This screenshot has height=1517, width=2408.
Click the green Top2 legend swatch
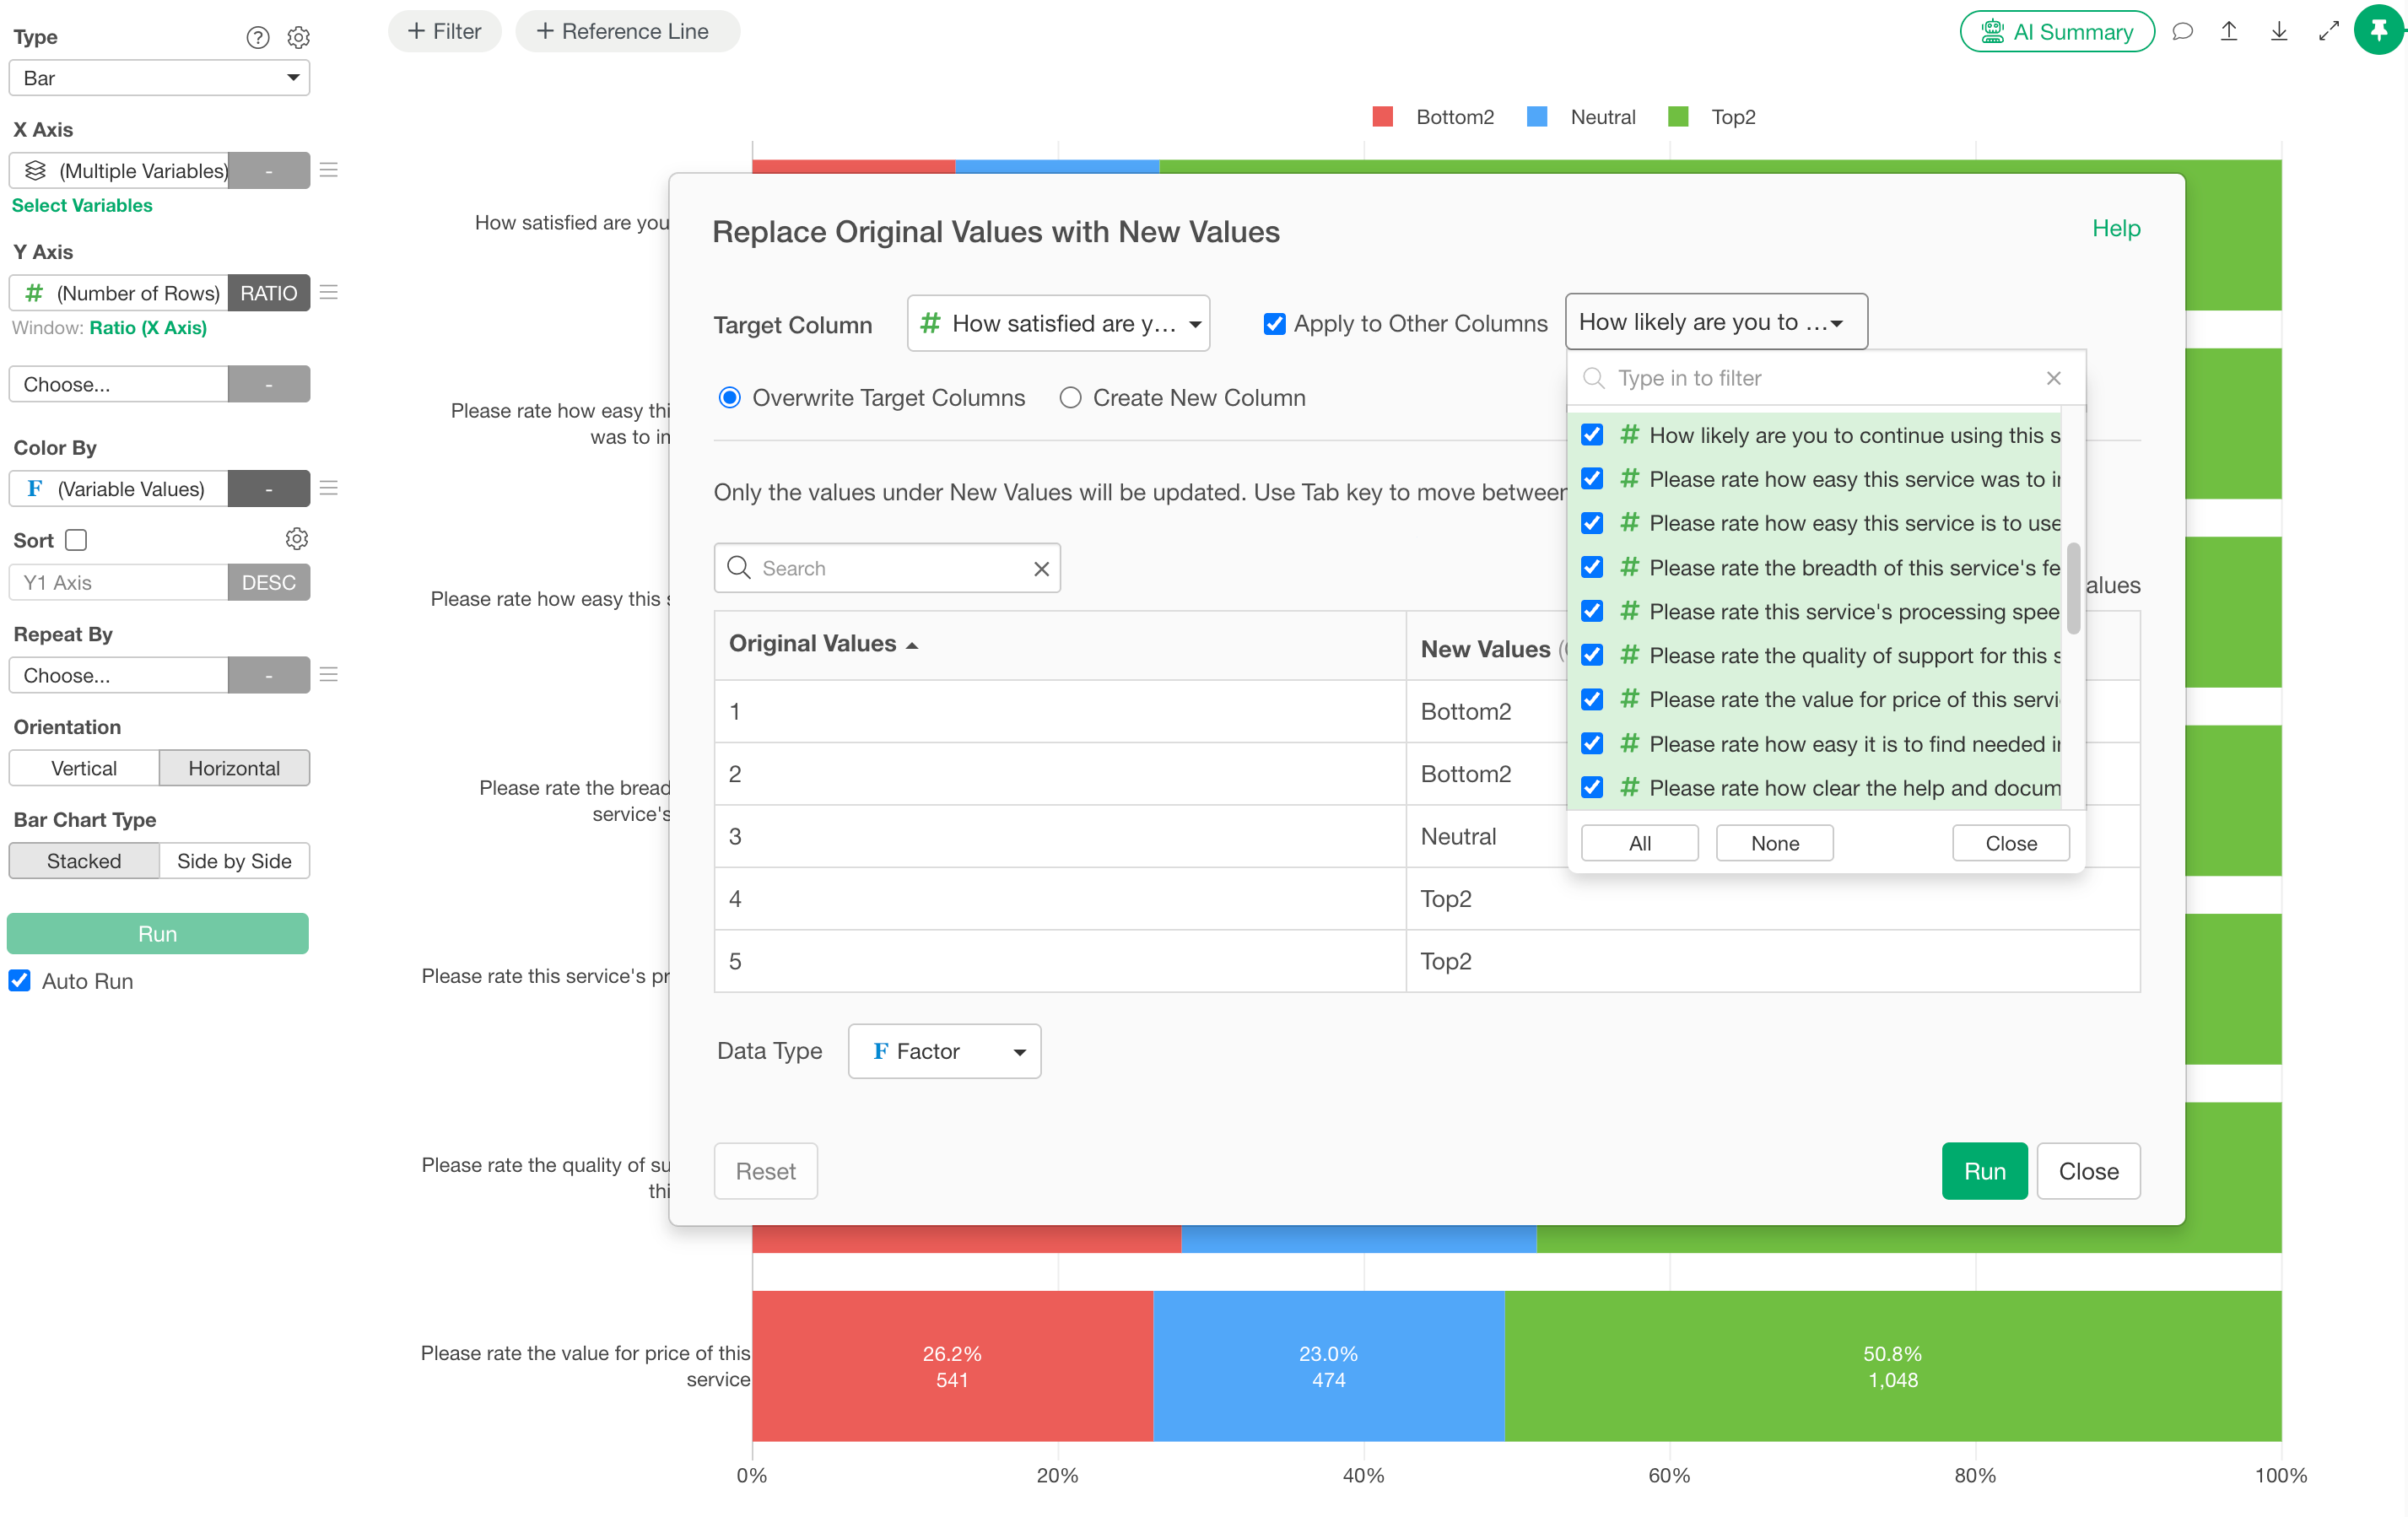(x=1679, y=117)
